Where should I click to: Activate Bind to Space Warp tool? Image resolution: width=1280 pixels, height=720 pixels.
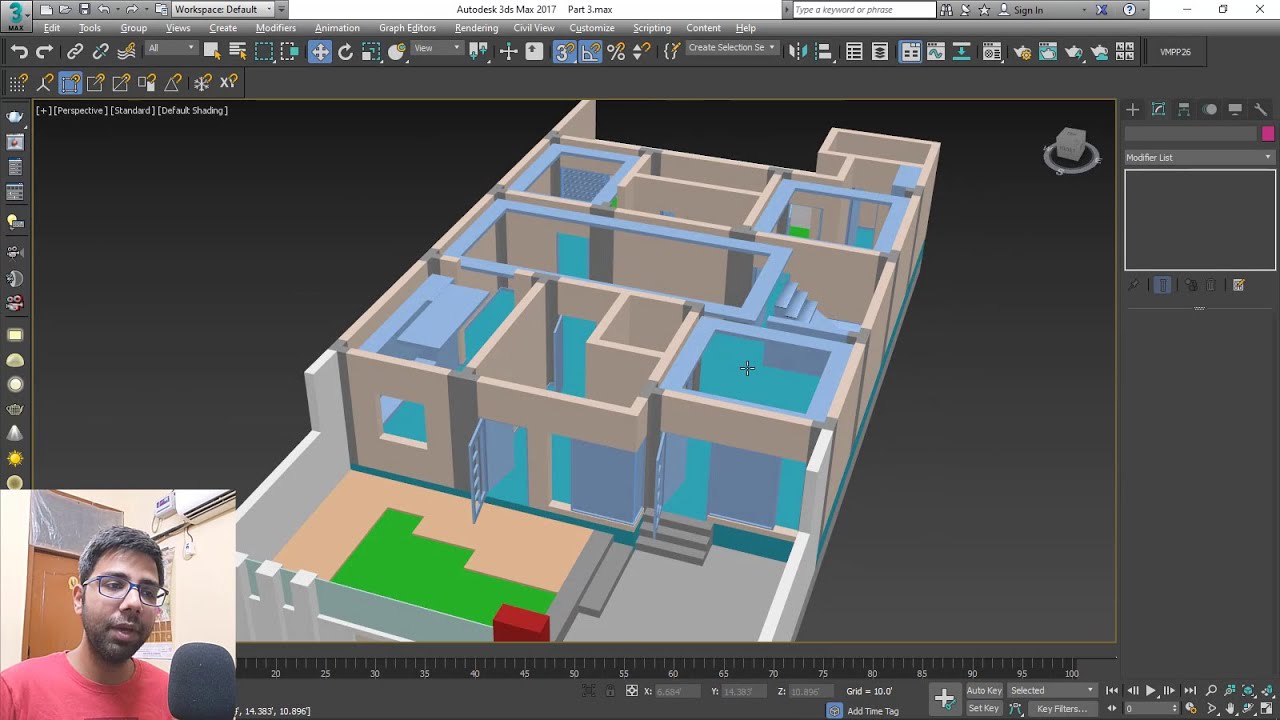tap(127, 52)
